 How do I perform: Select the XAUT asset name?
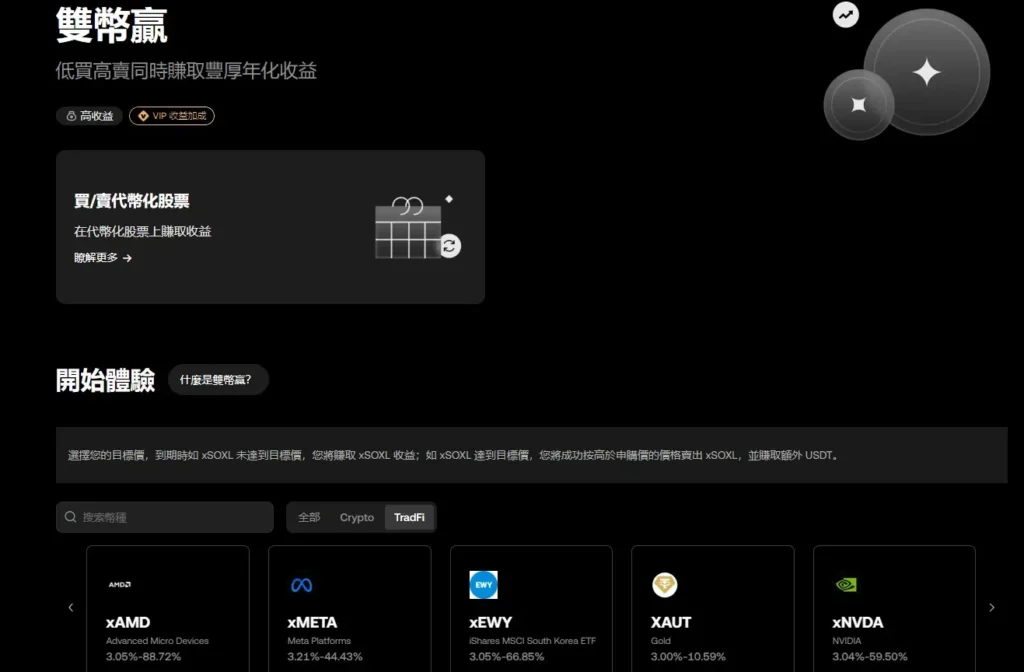point(671,622)
